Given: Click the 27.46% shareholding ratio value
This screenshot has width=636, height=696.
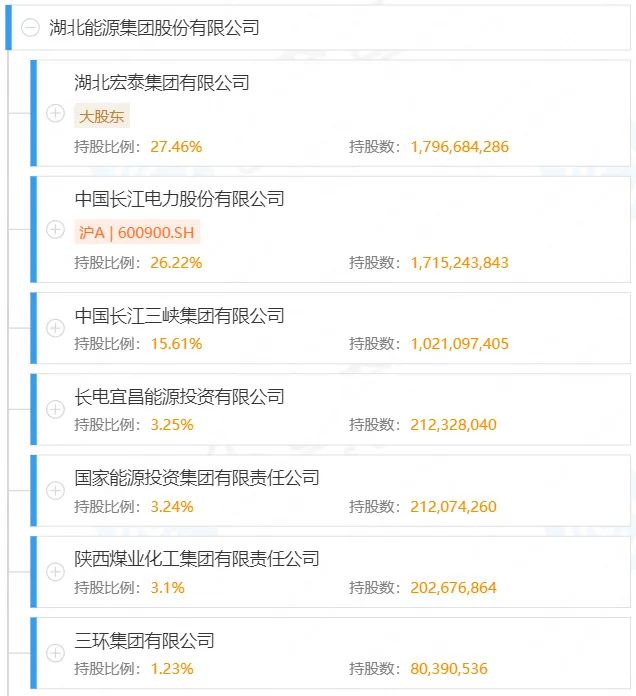Looking at the screenshot, I should (176, 147).
